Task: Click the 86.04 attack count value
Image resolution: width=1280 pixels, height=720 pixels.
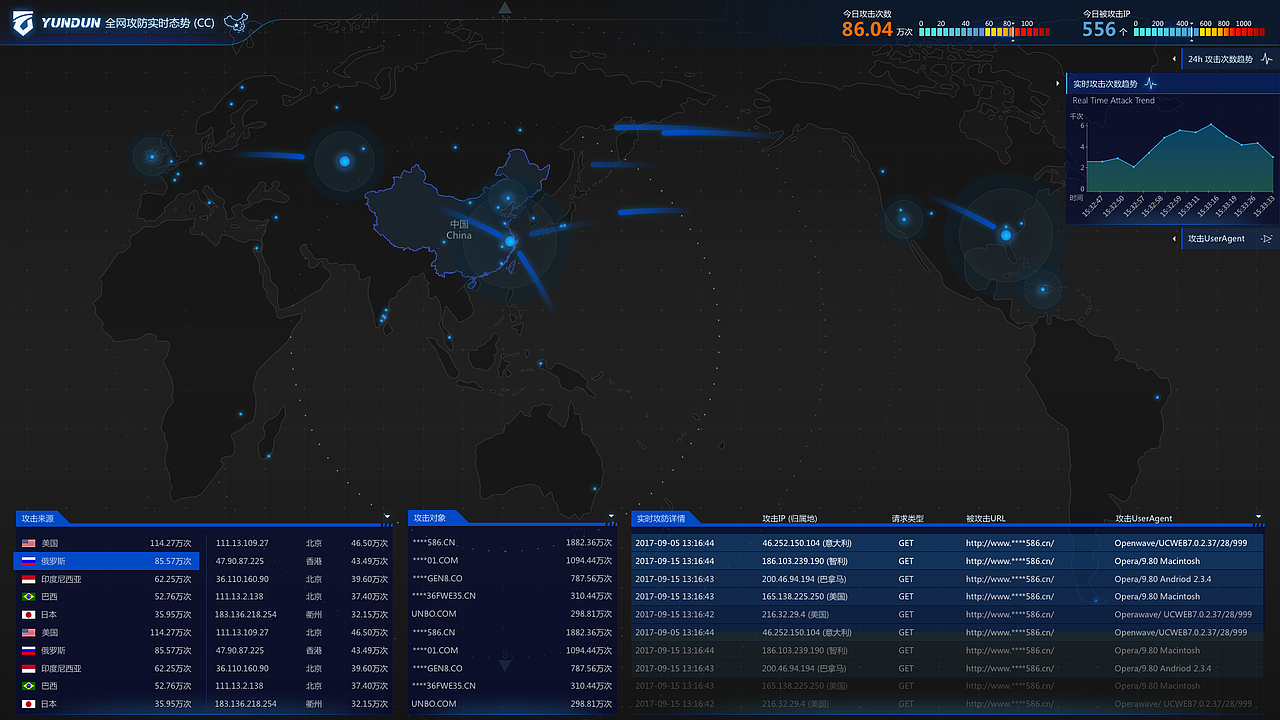Action: pyautogui.click(x=867, y=29)
